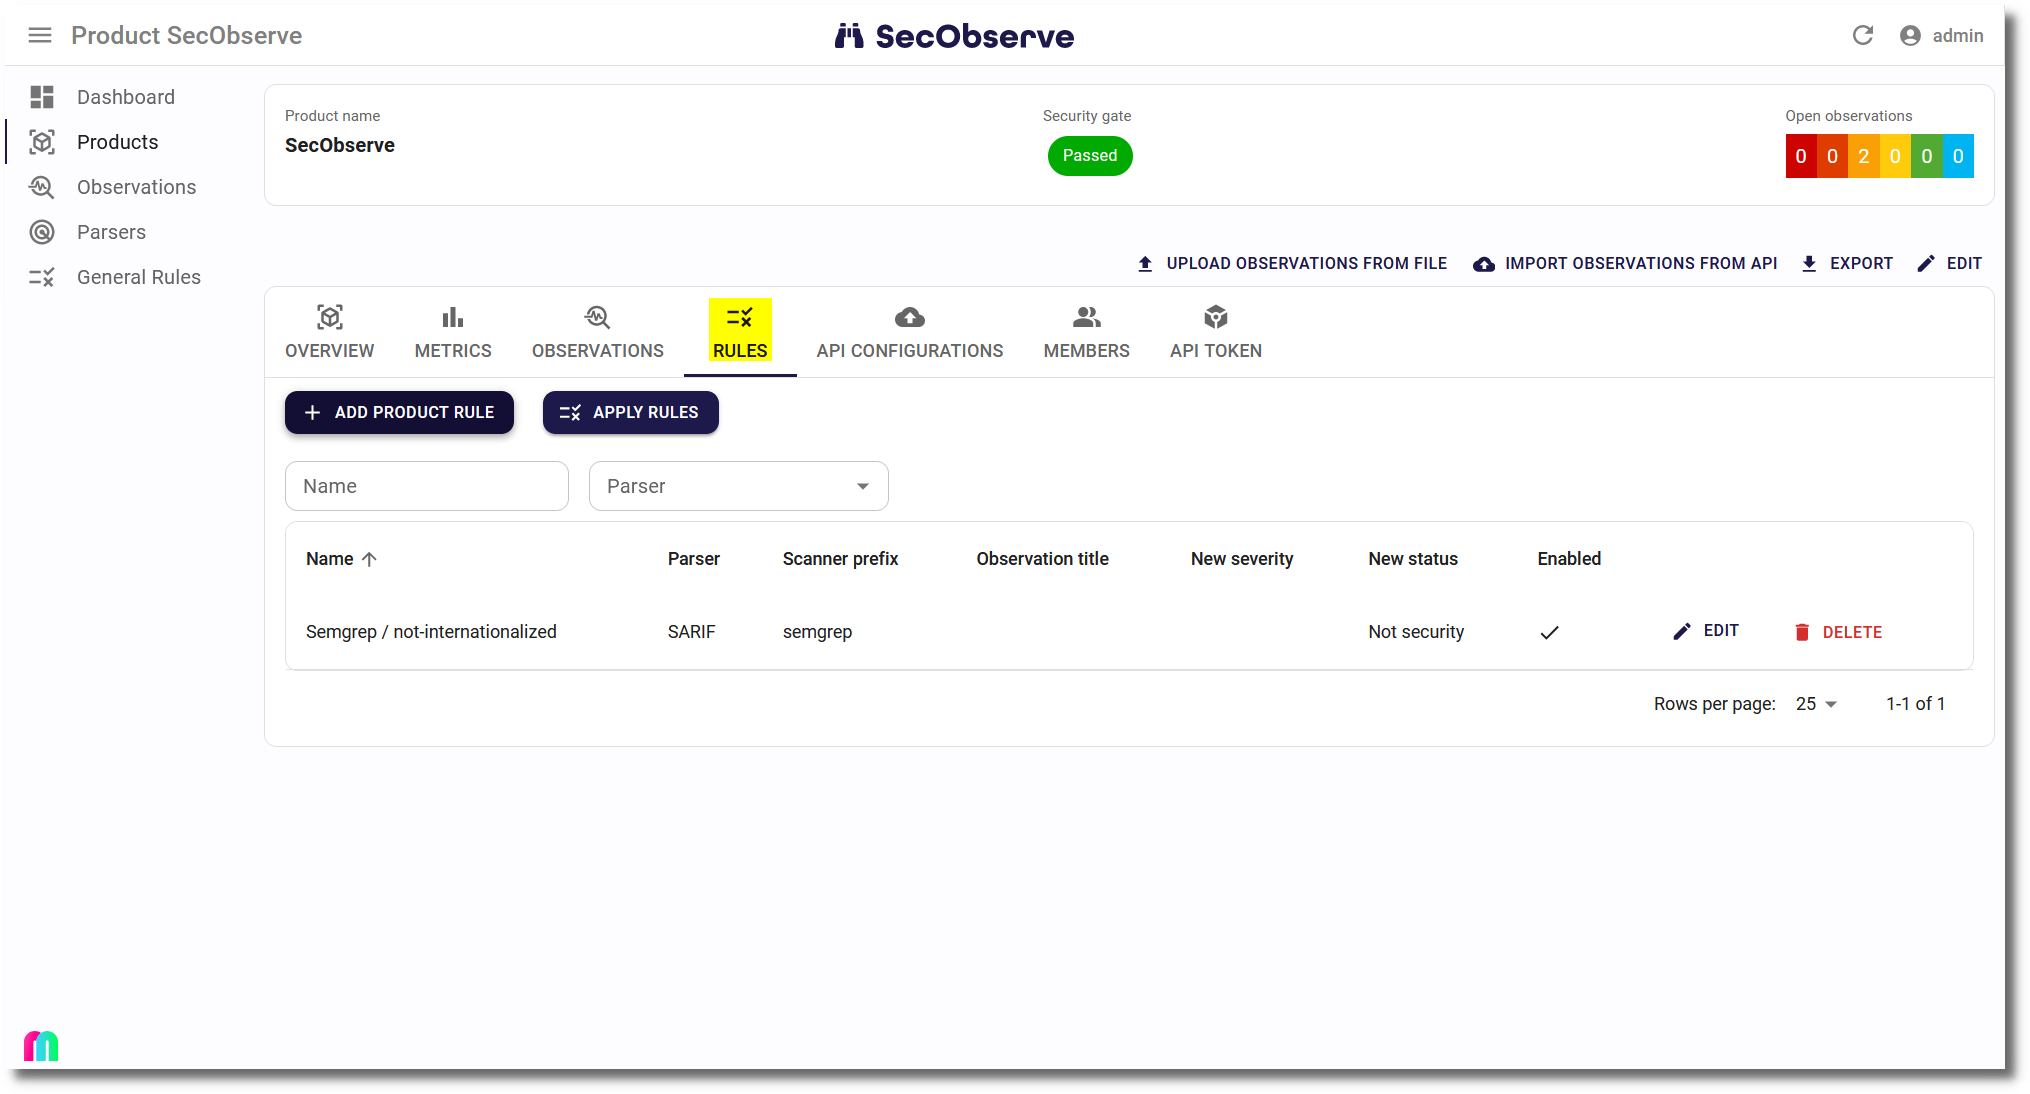2030x1094 pixels.
Task: Open the admin user profile icon
Action: pos(1910,36)
